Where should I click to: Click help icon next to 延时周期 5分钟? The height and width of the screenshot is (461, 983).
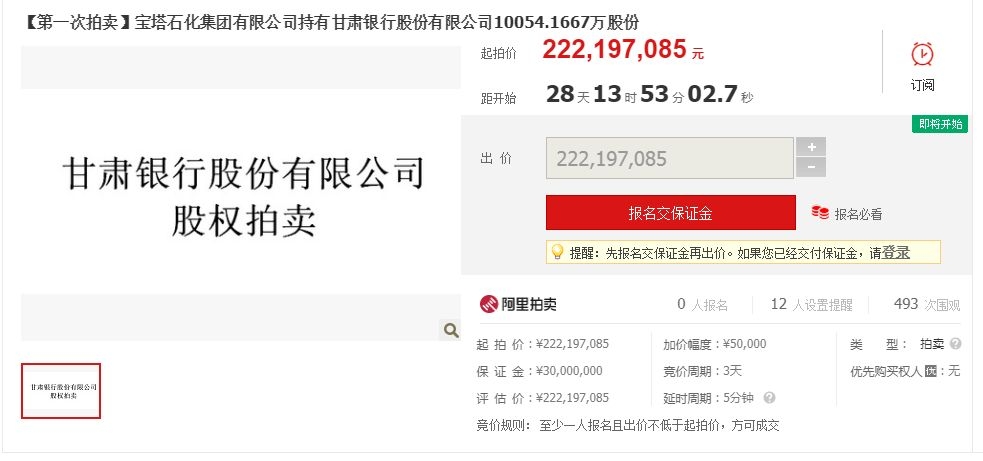point(769,398)
